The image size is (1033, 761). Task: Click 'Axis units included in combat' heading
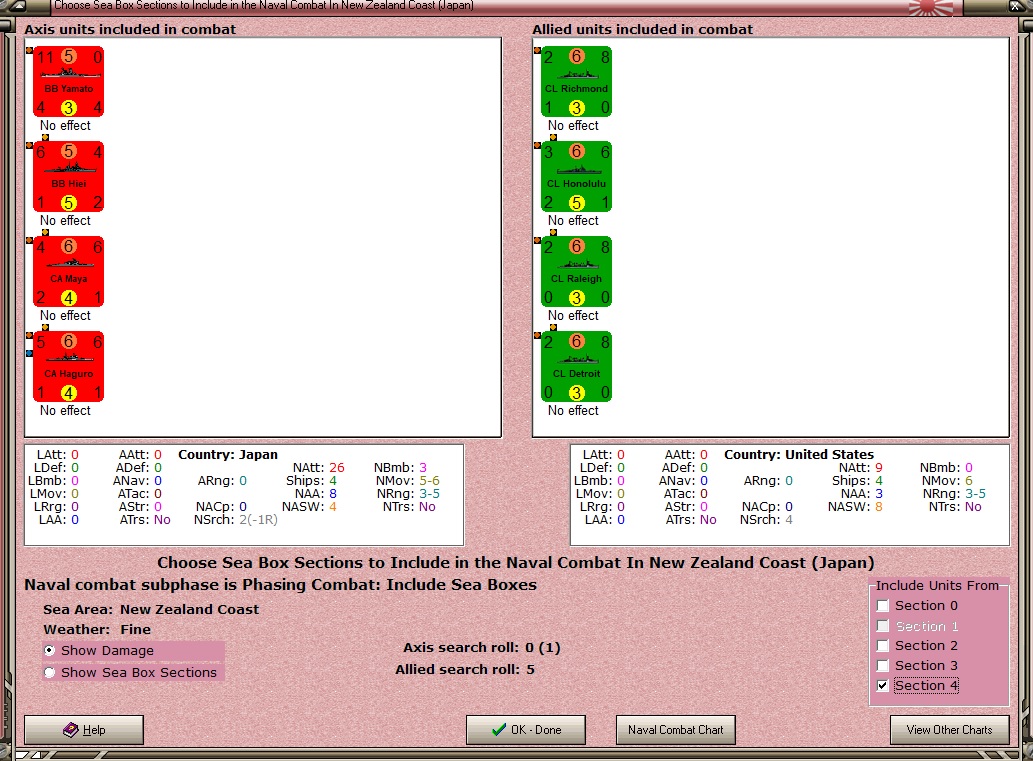point(130,30)
